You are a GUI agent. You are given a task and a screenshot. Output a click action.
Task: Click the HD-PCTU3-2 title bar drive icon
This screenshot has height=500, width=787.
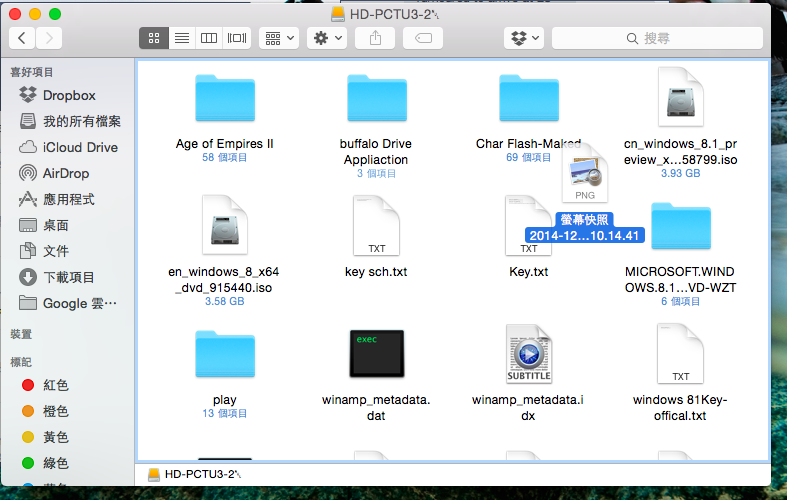338,14
